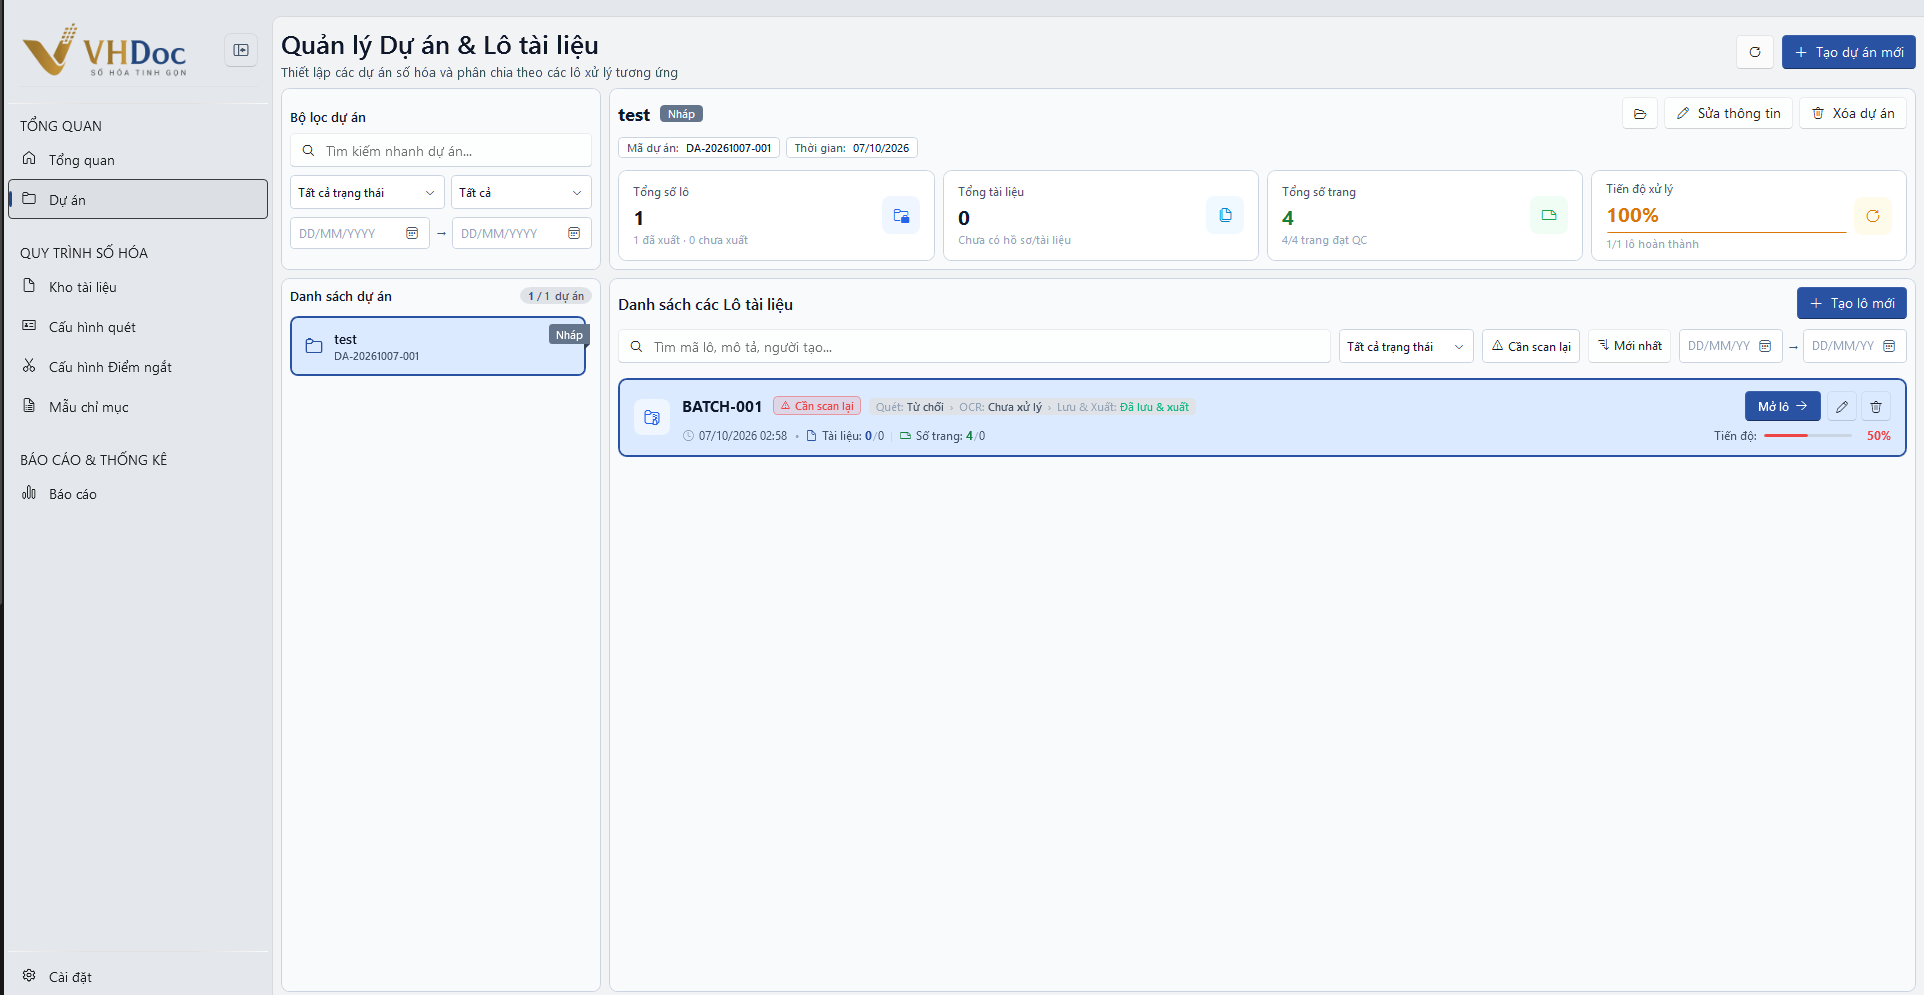1924x995 pixels.
Task: Select the test project in Danh sách dự án
Action: (x=438, y=346)
